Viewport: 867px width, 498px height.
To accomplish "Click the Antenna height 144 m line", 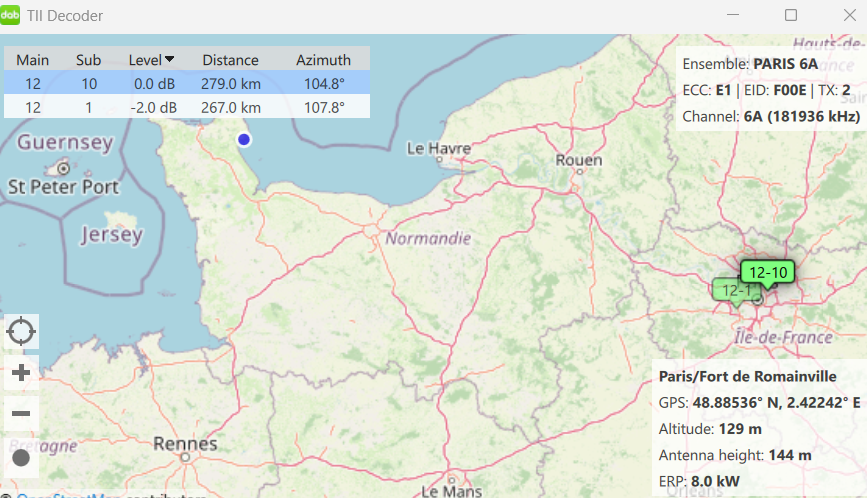I will 735,455.
